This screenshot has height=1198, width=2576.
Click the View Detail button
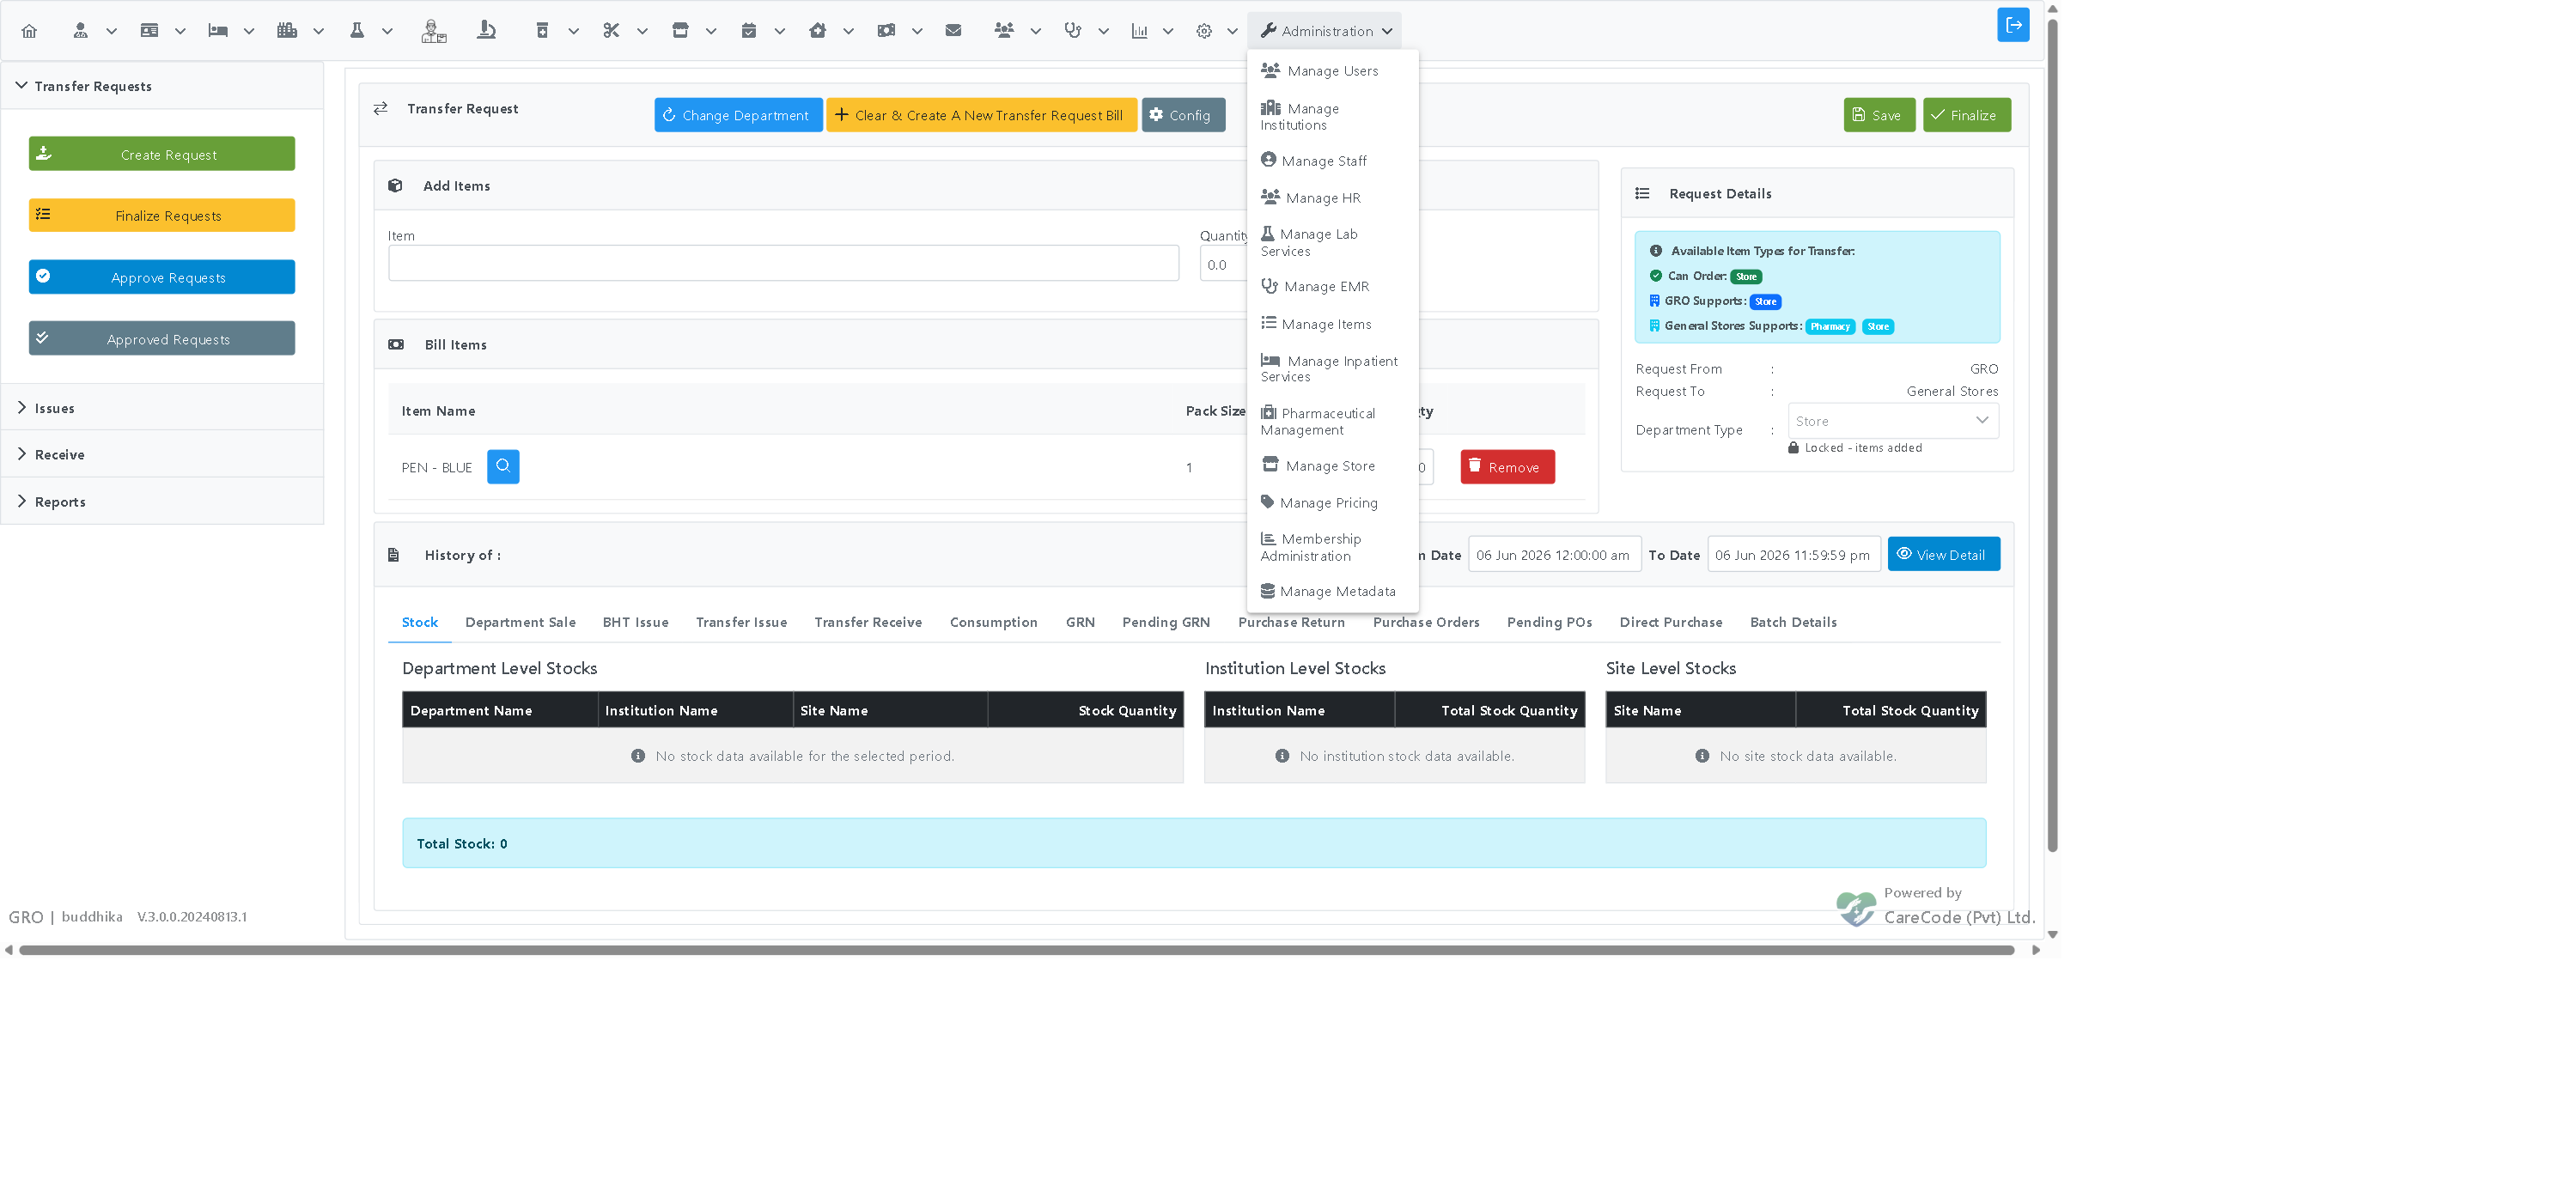coord(1943,554)
